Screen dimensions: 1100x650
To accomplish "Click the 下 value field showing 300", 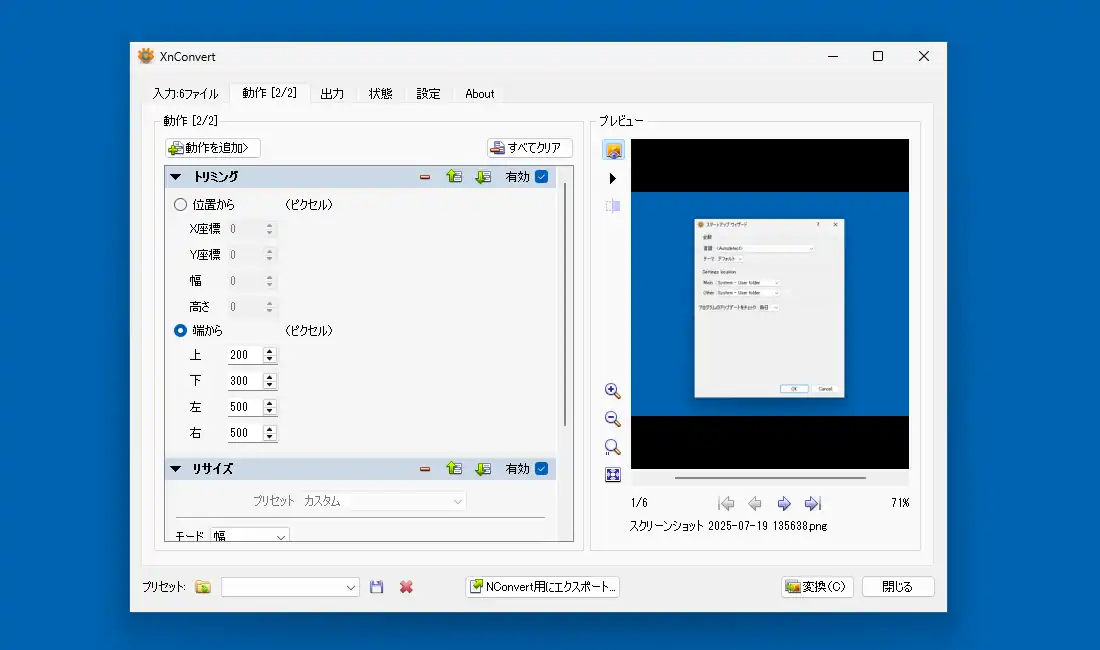I will point(244,381).
